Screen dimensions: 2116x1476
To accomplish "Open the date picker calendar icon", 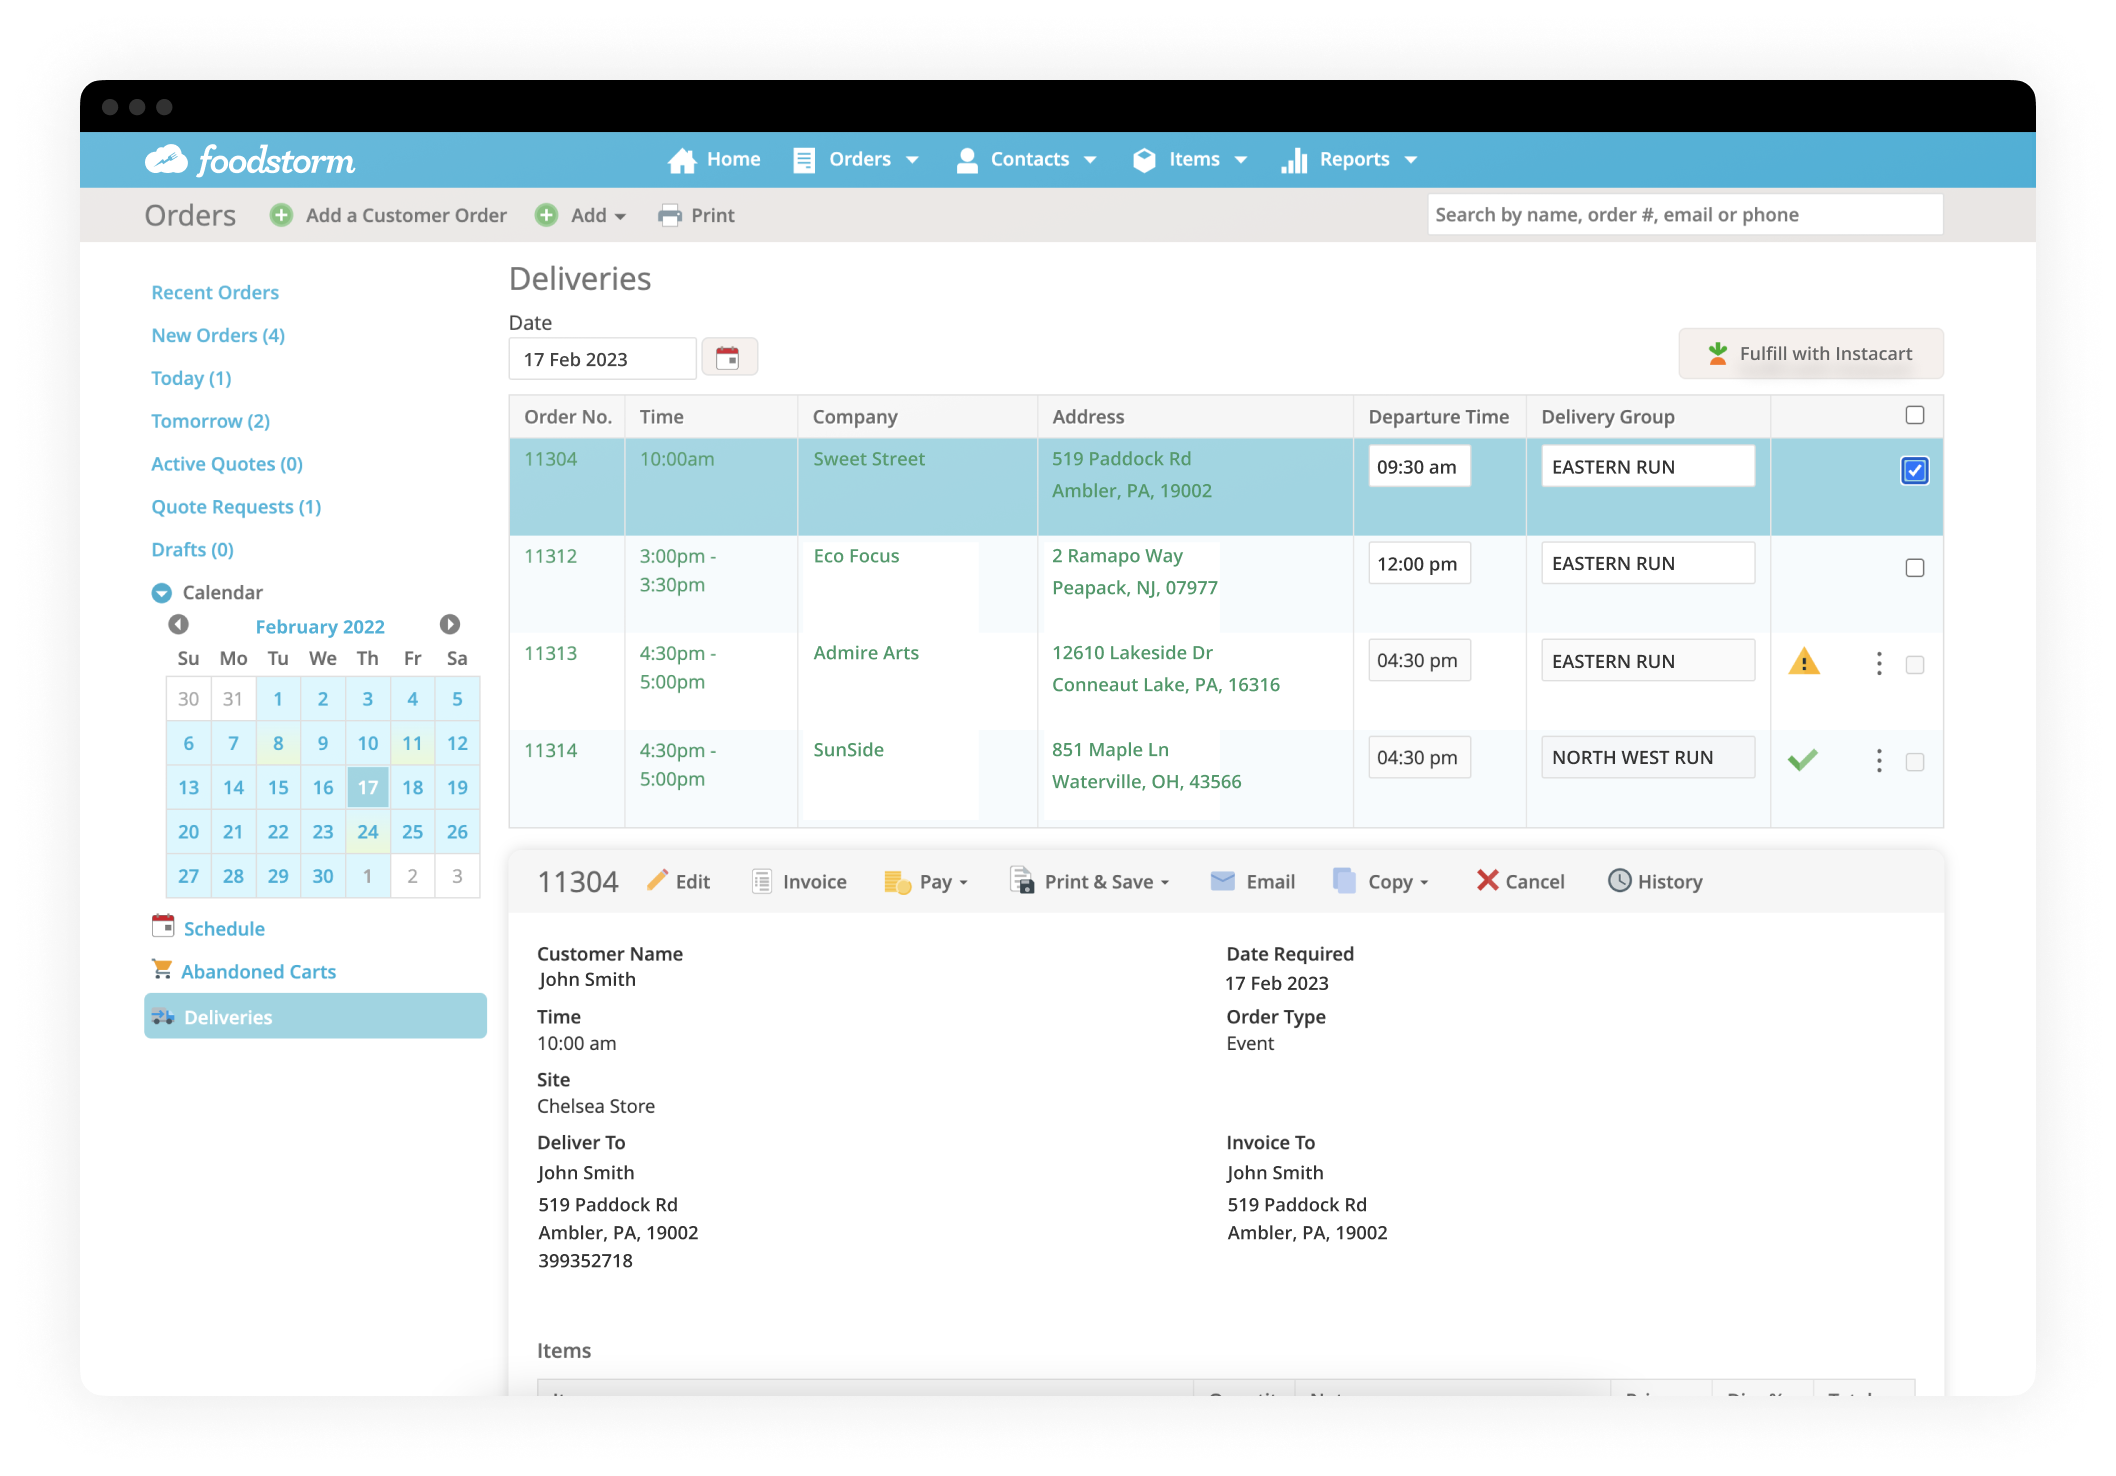I will click(x=728, y=358).
